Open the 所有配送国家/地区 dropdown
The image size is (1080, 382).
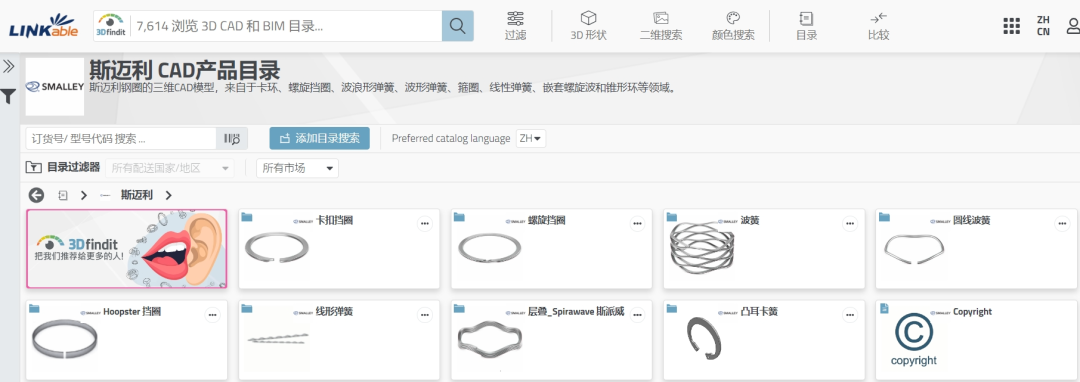pos(169,168)
